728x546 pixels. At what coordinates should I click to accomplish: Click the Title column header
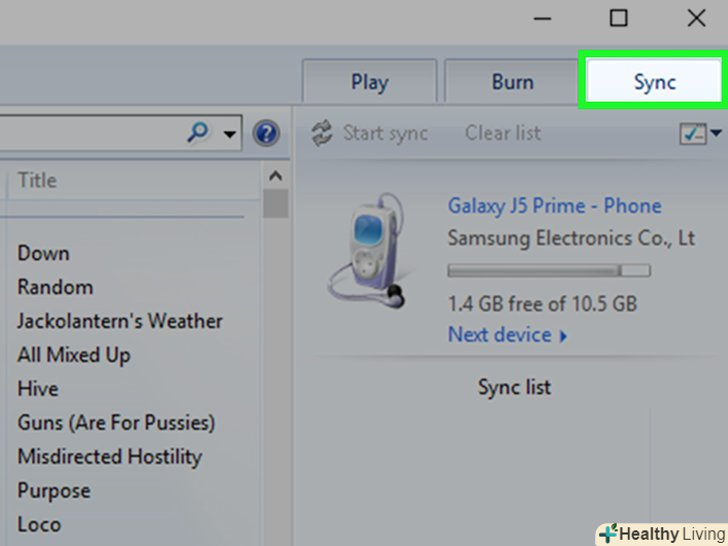[37, 180]
